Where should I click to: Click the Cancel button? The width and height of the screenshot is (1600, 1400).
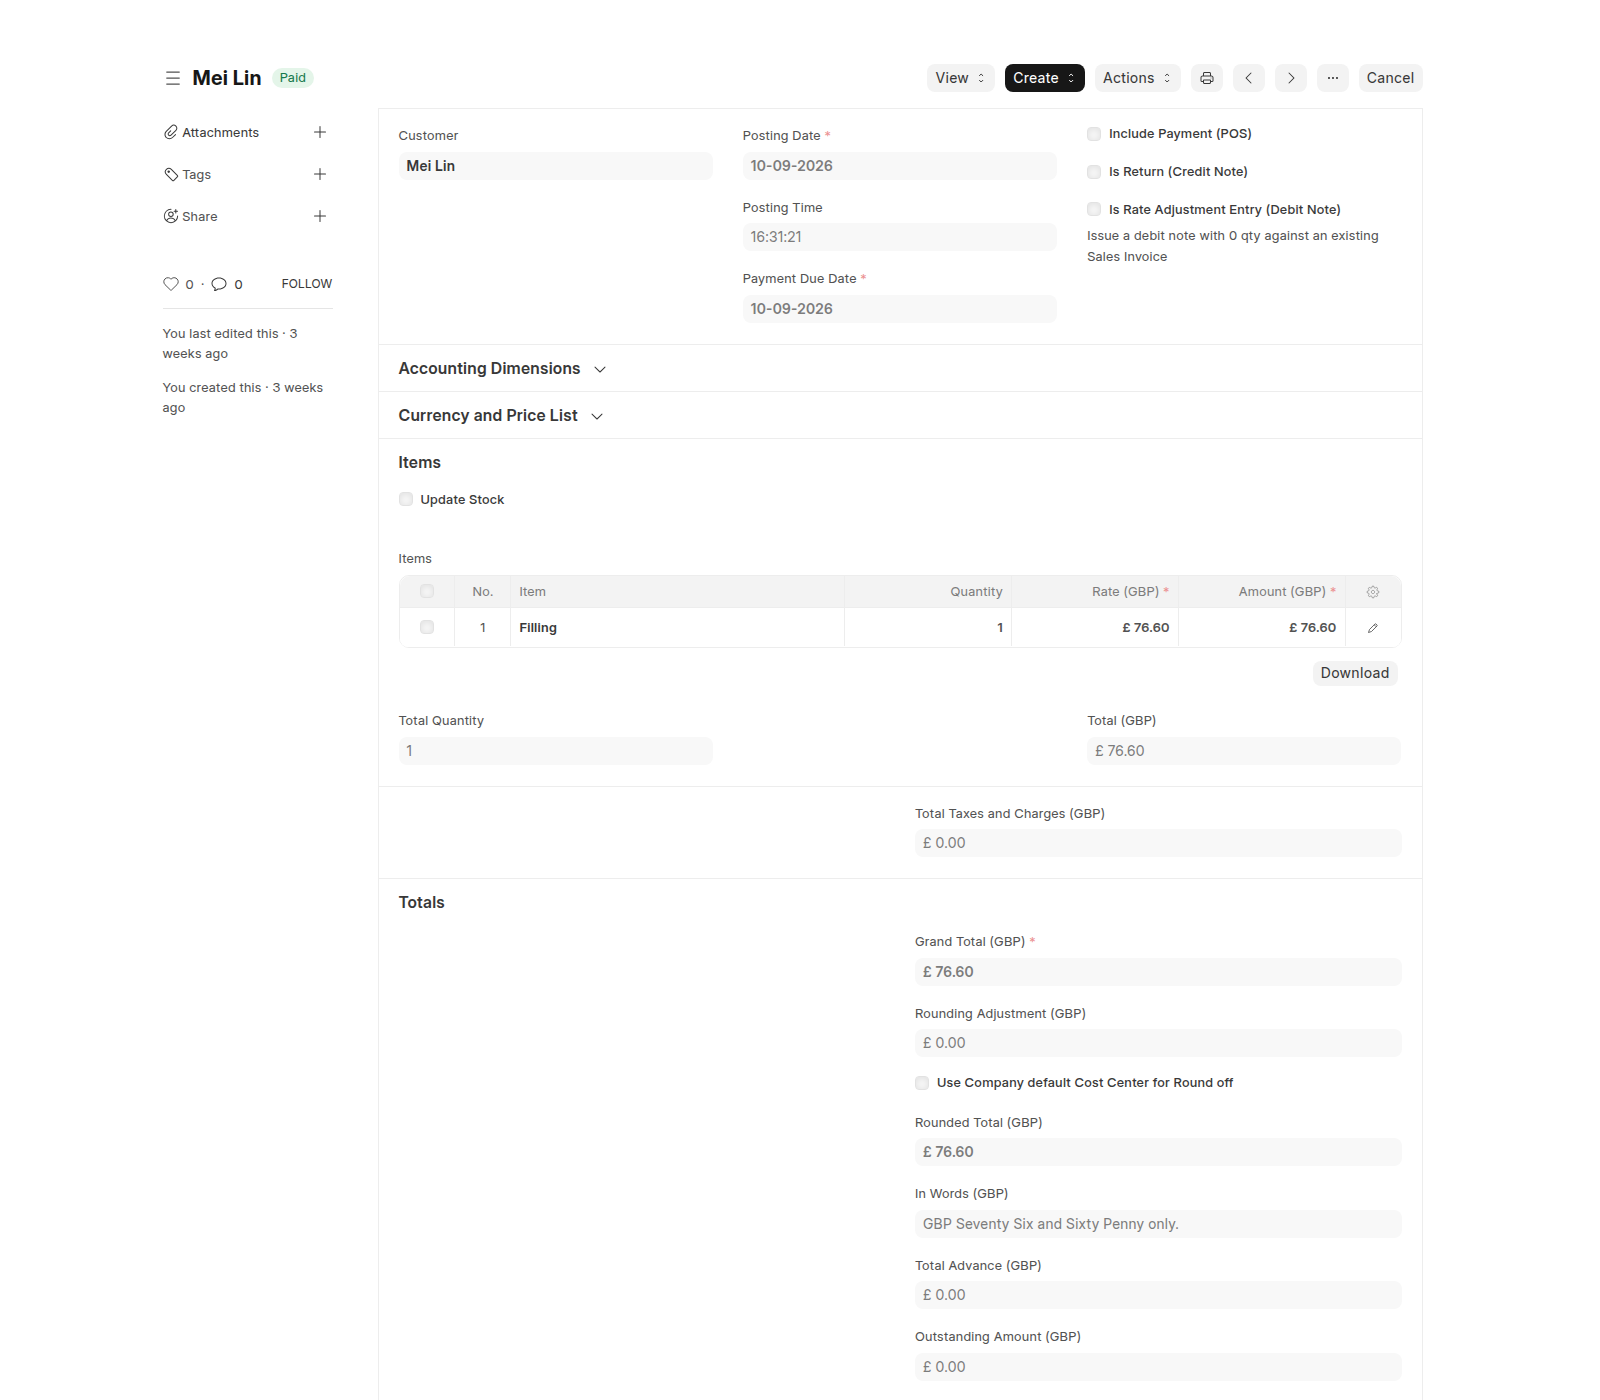[x=1390, y=78]
